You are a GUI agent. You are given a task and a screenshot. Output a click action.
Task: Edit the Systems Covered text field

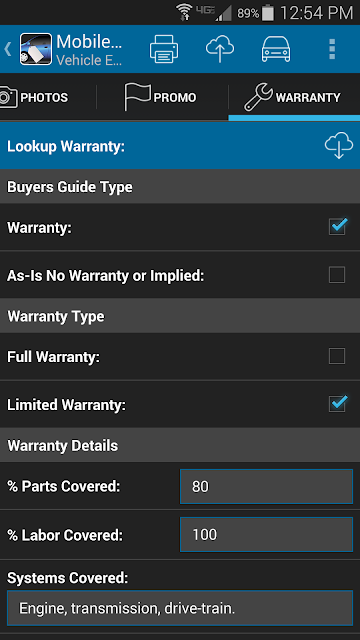pyautogui.click(x=180, y=608)
